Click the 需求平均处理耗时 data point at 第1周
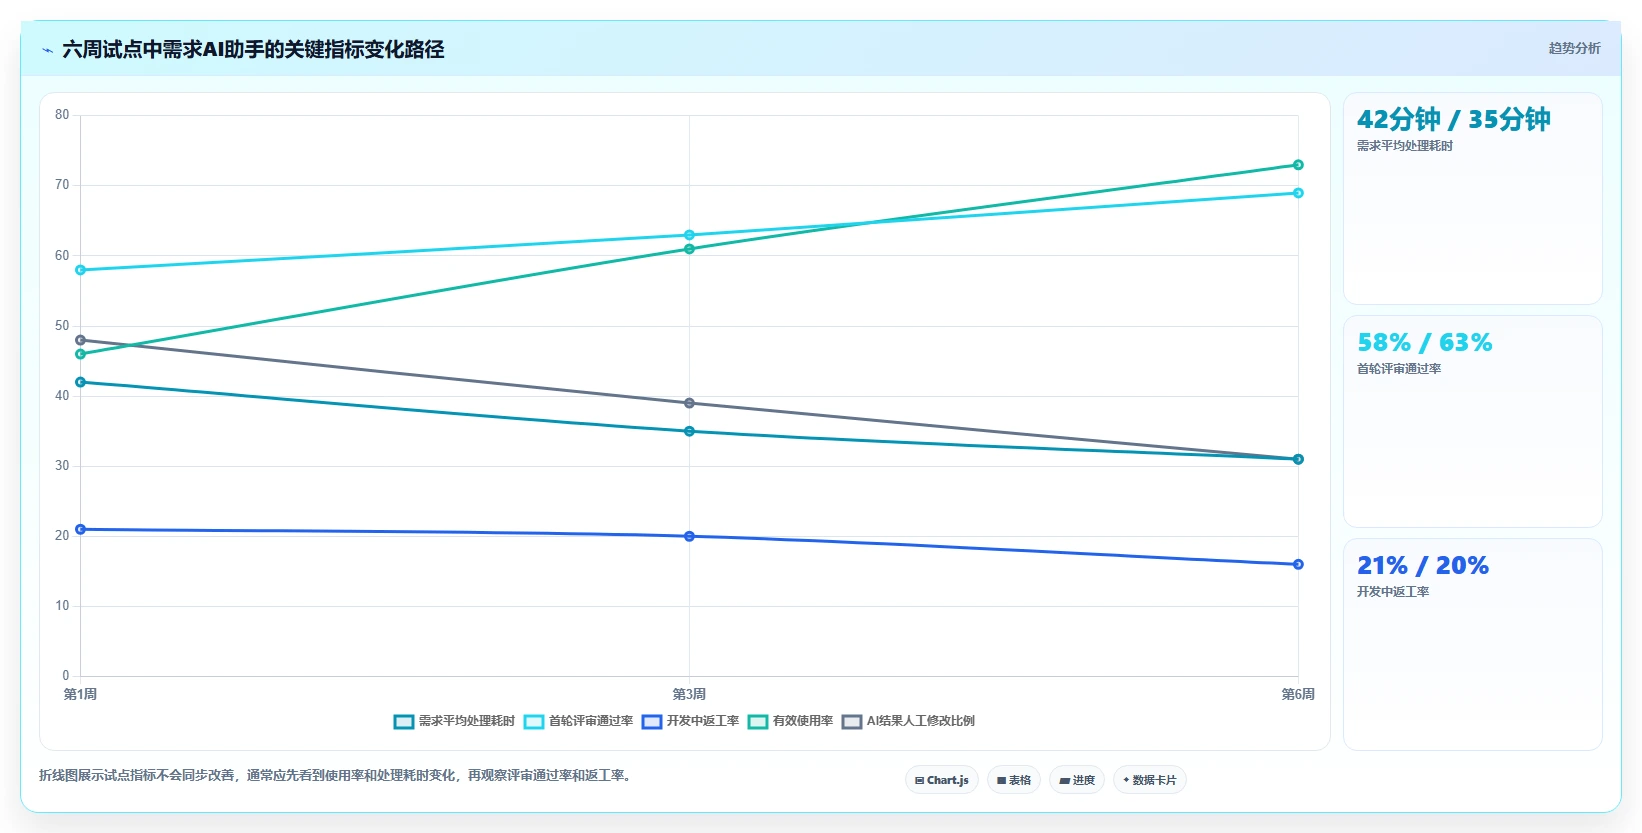 [x=80, y=382]
